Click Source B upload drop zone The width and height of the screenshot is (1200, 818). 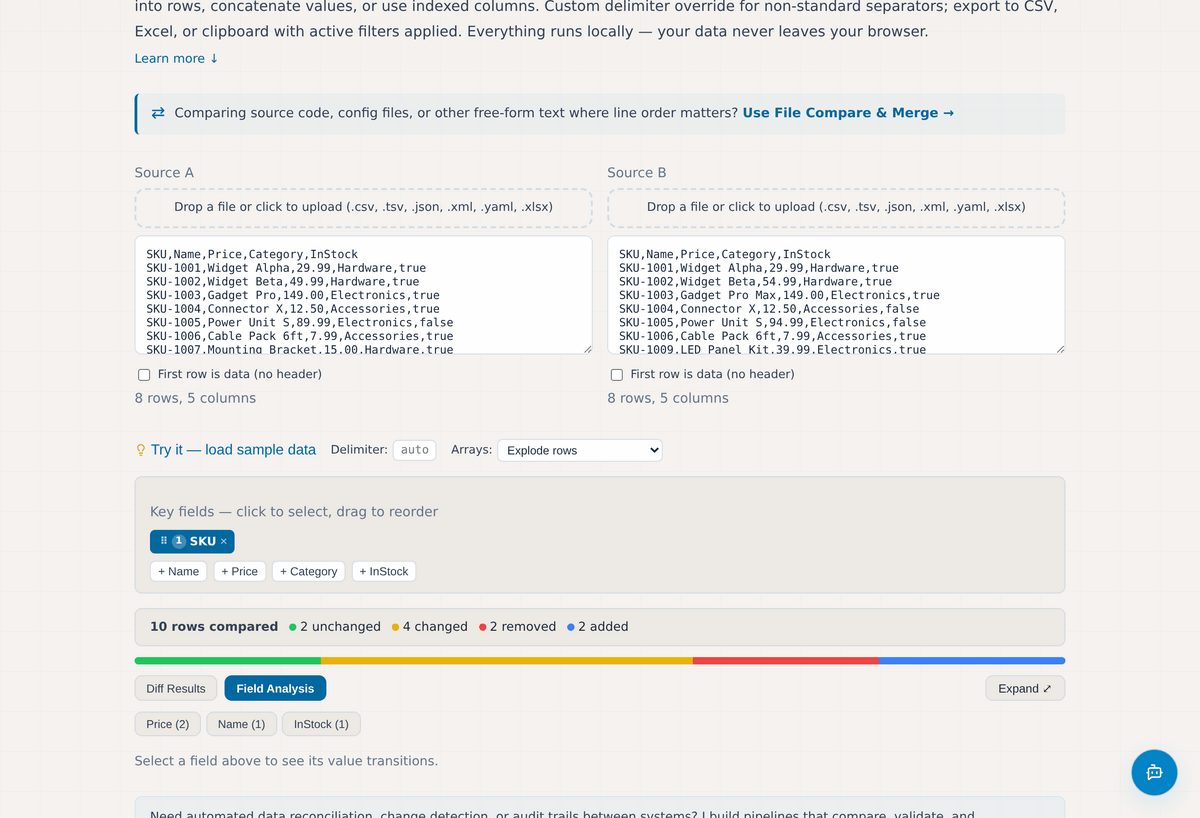(836, 207)
